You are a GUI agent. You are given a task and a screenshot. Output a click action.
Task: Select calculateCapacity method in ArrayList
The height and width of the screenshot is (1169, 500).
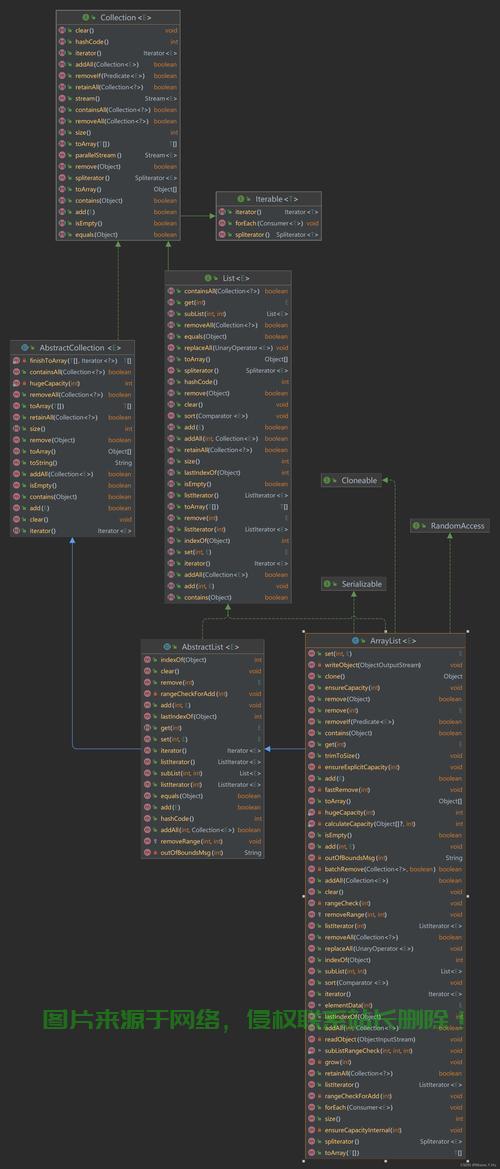386,824
